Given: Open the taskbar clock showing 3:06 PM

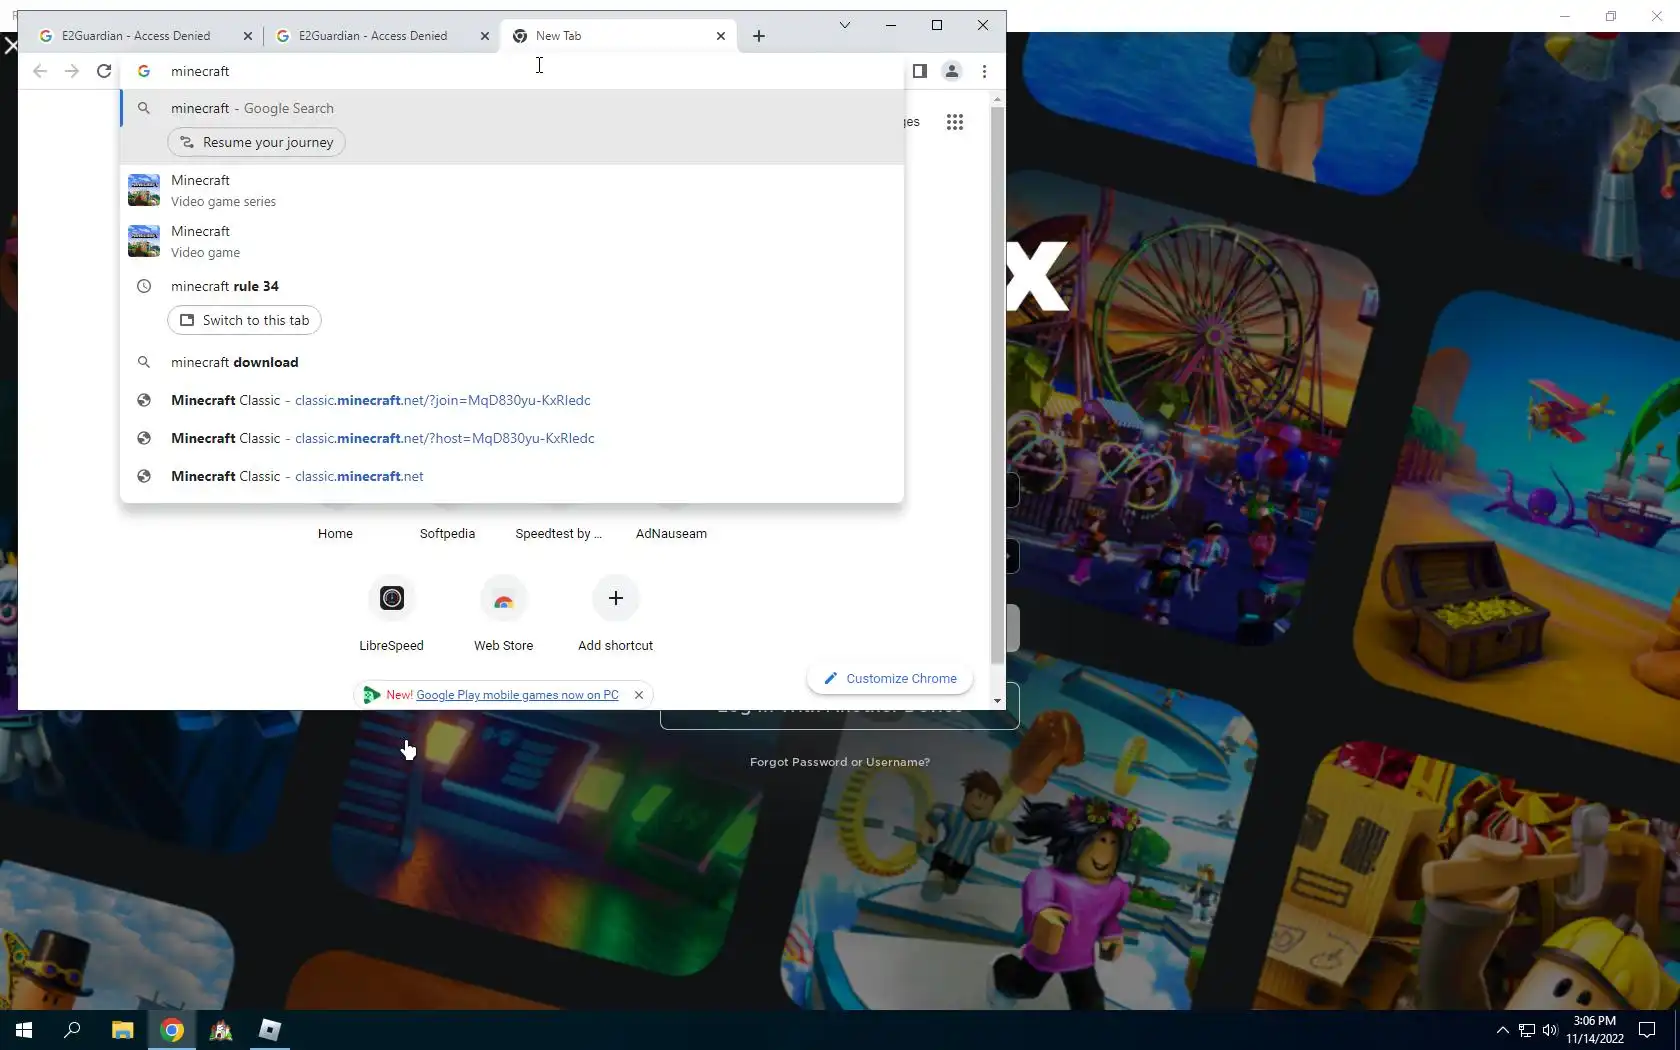Looking at the screenshot, I should click(1595, 1030).
